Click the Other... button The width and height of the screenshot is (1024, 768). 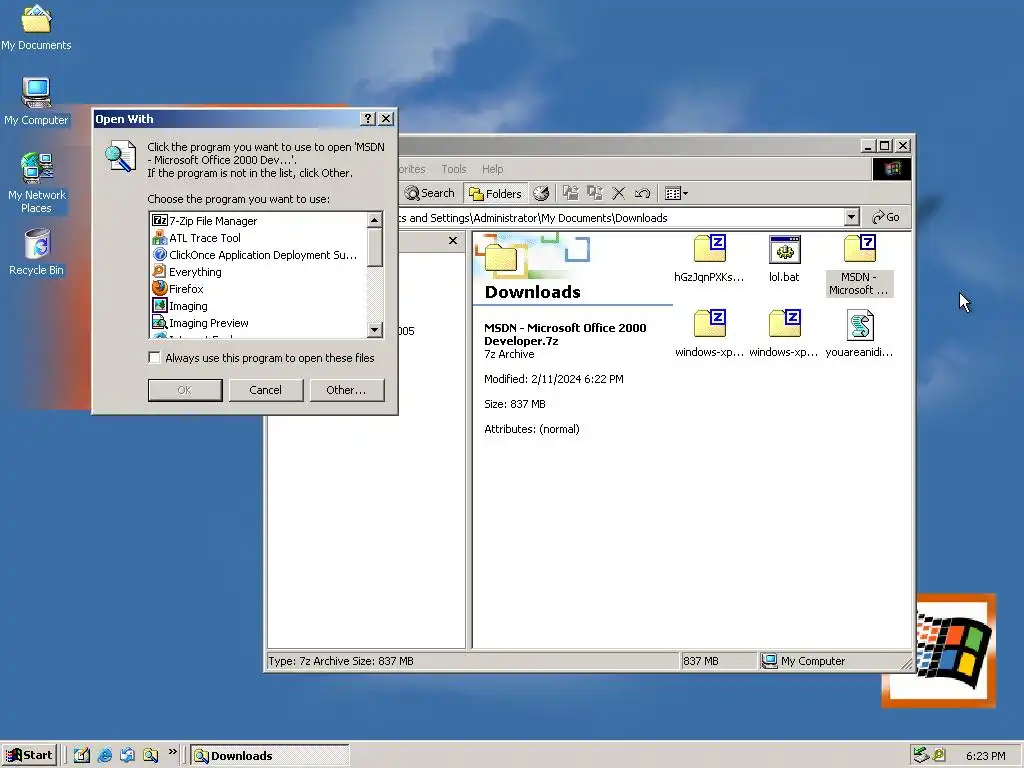point(346,390)
